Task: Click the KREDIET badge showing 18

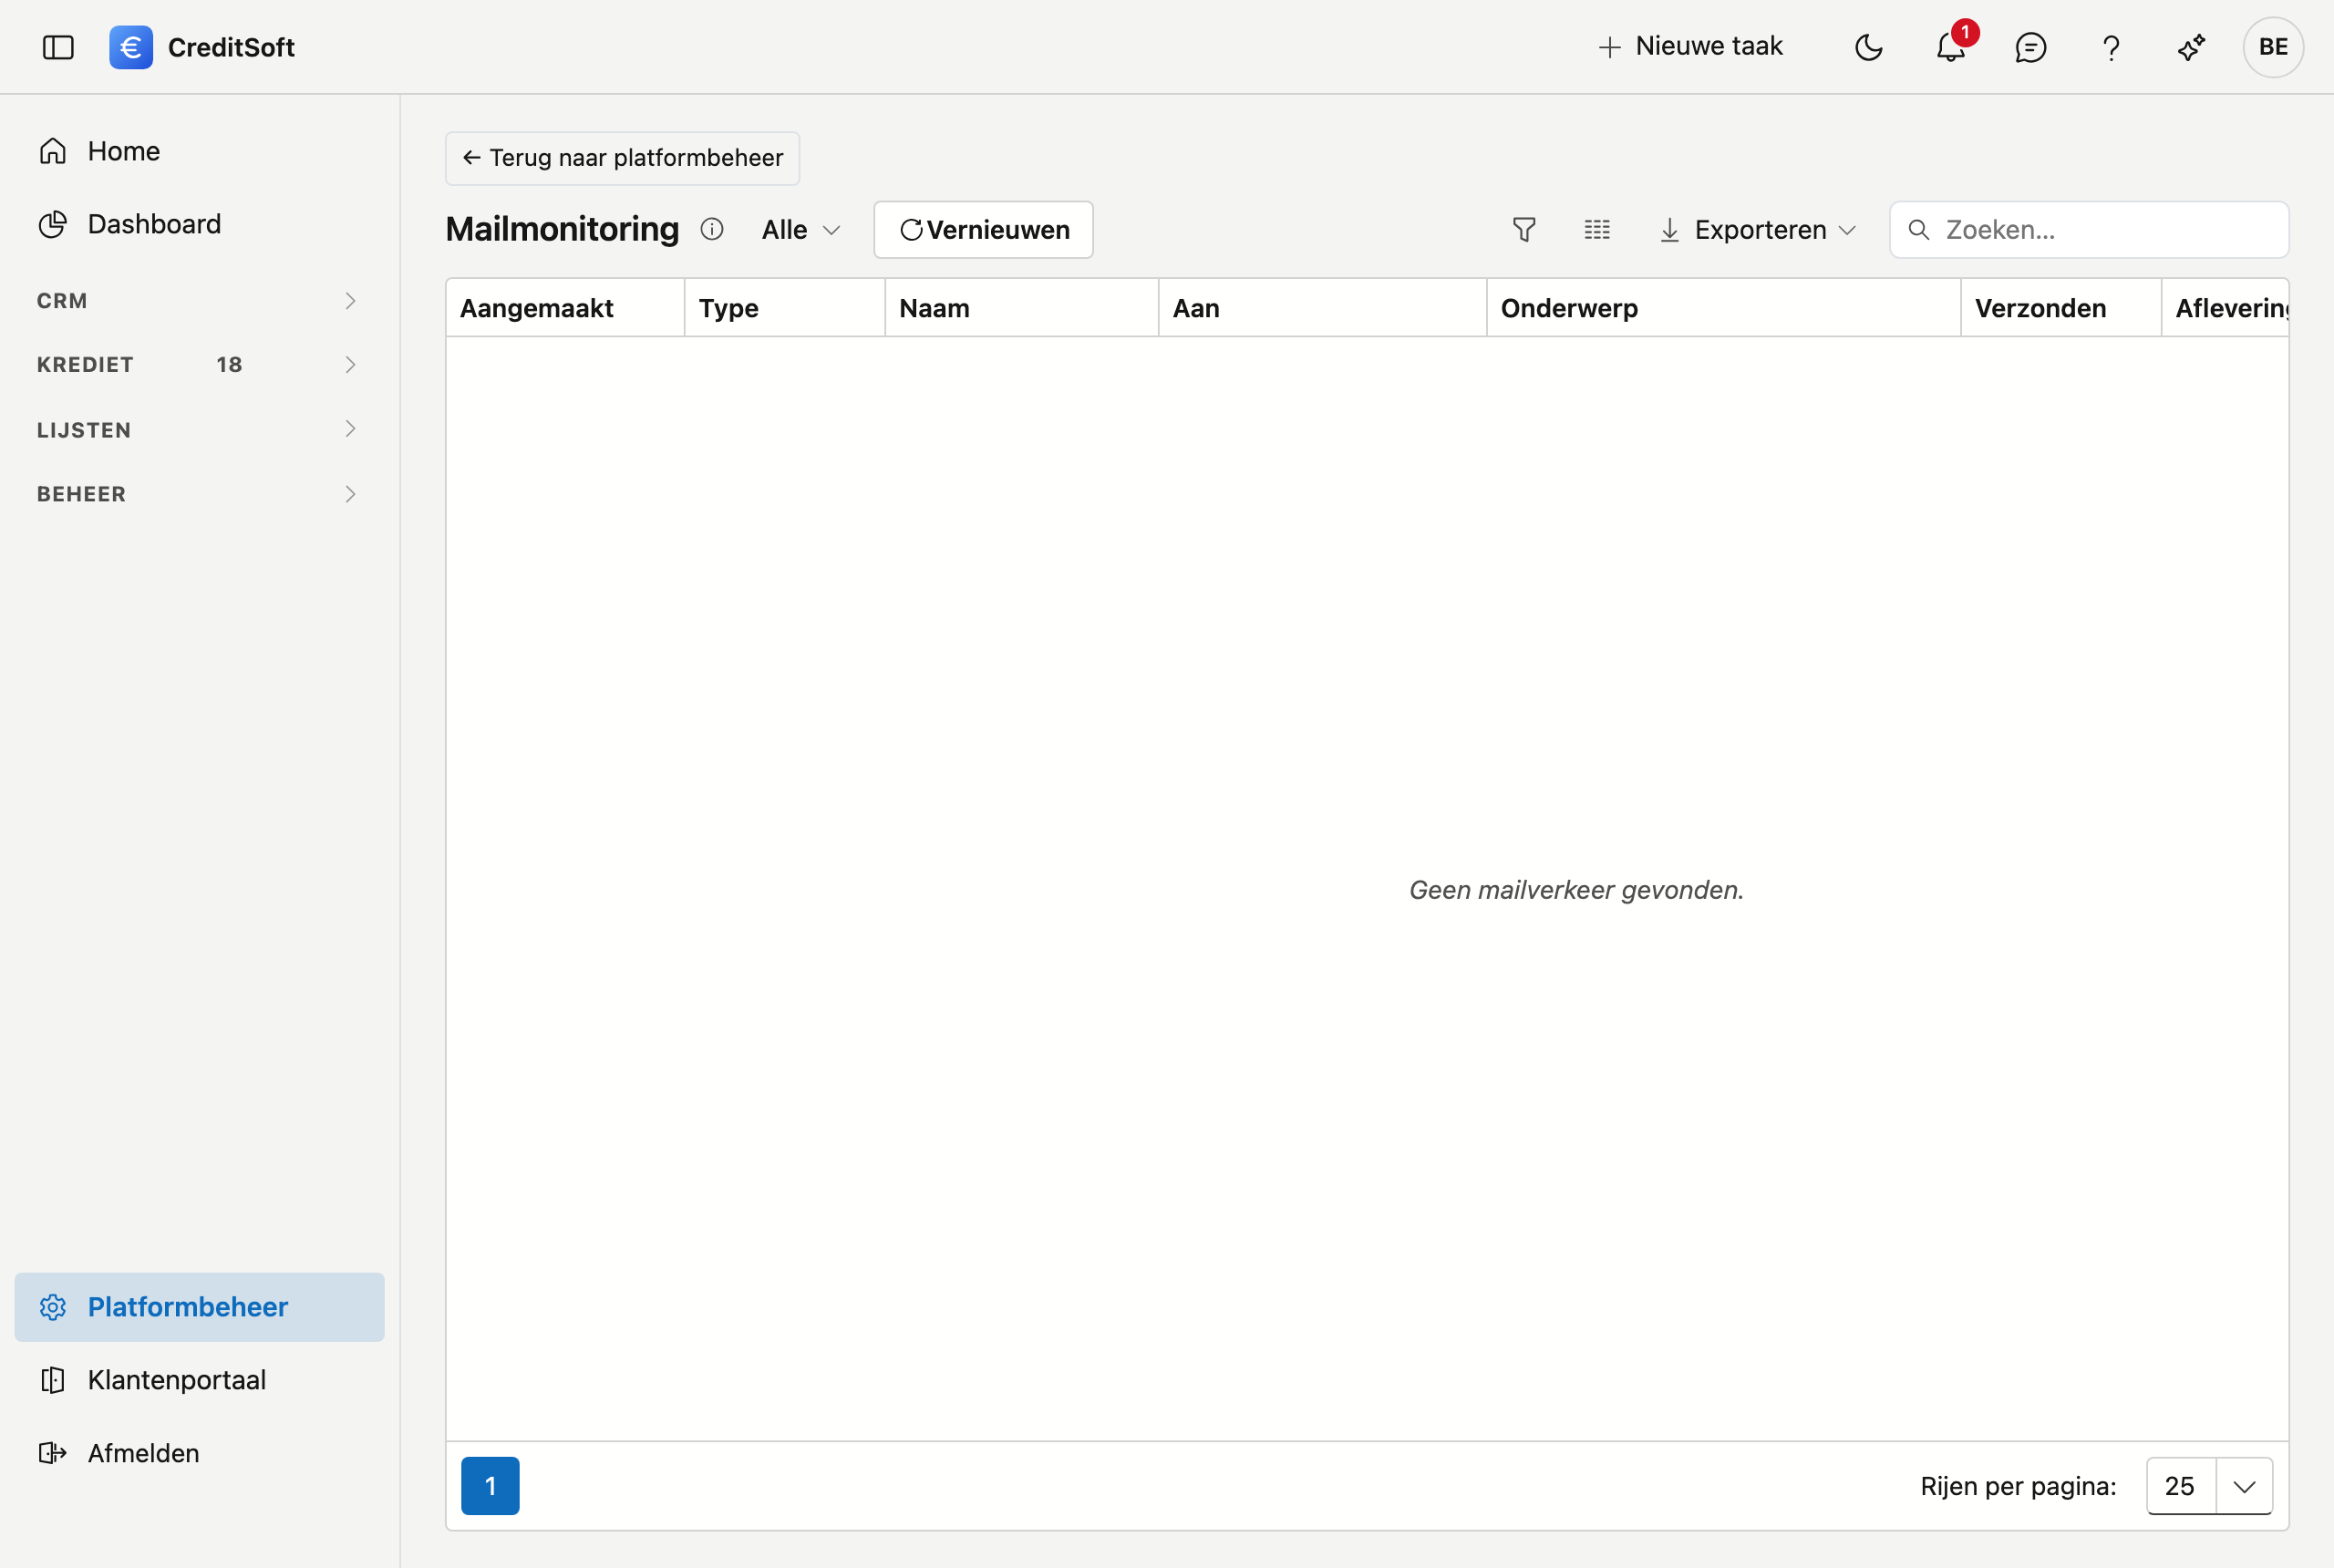Action: point(229,365)
